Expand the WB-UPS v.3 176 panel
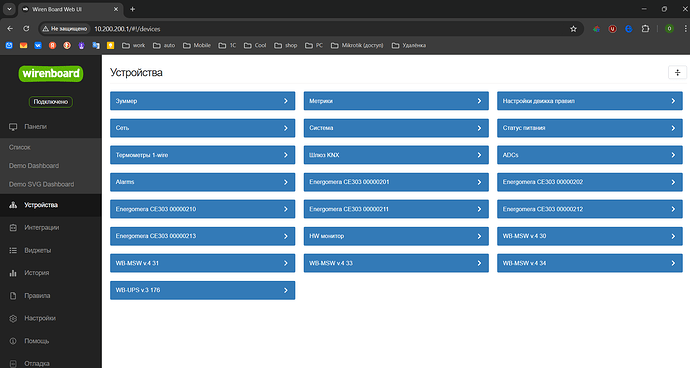 click(x=202, y=291)
